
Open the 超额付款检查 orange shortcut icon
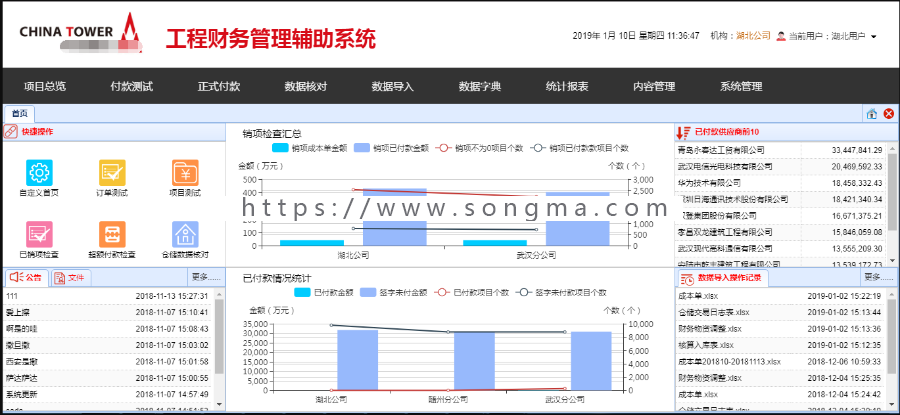click(112, 234)
